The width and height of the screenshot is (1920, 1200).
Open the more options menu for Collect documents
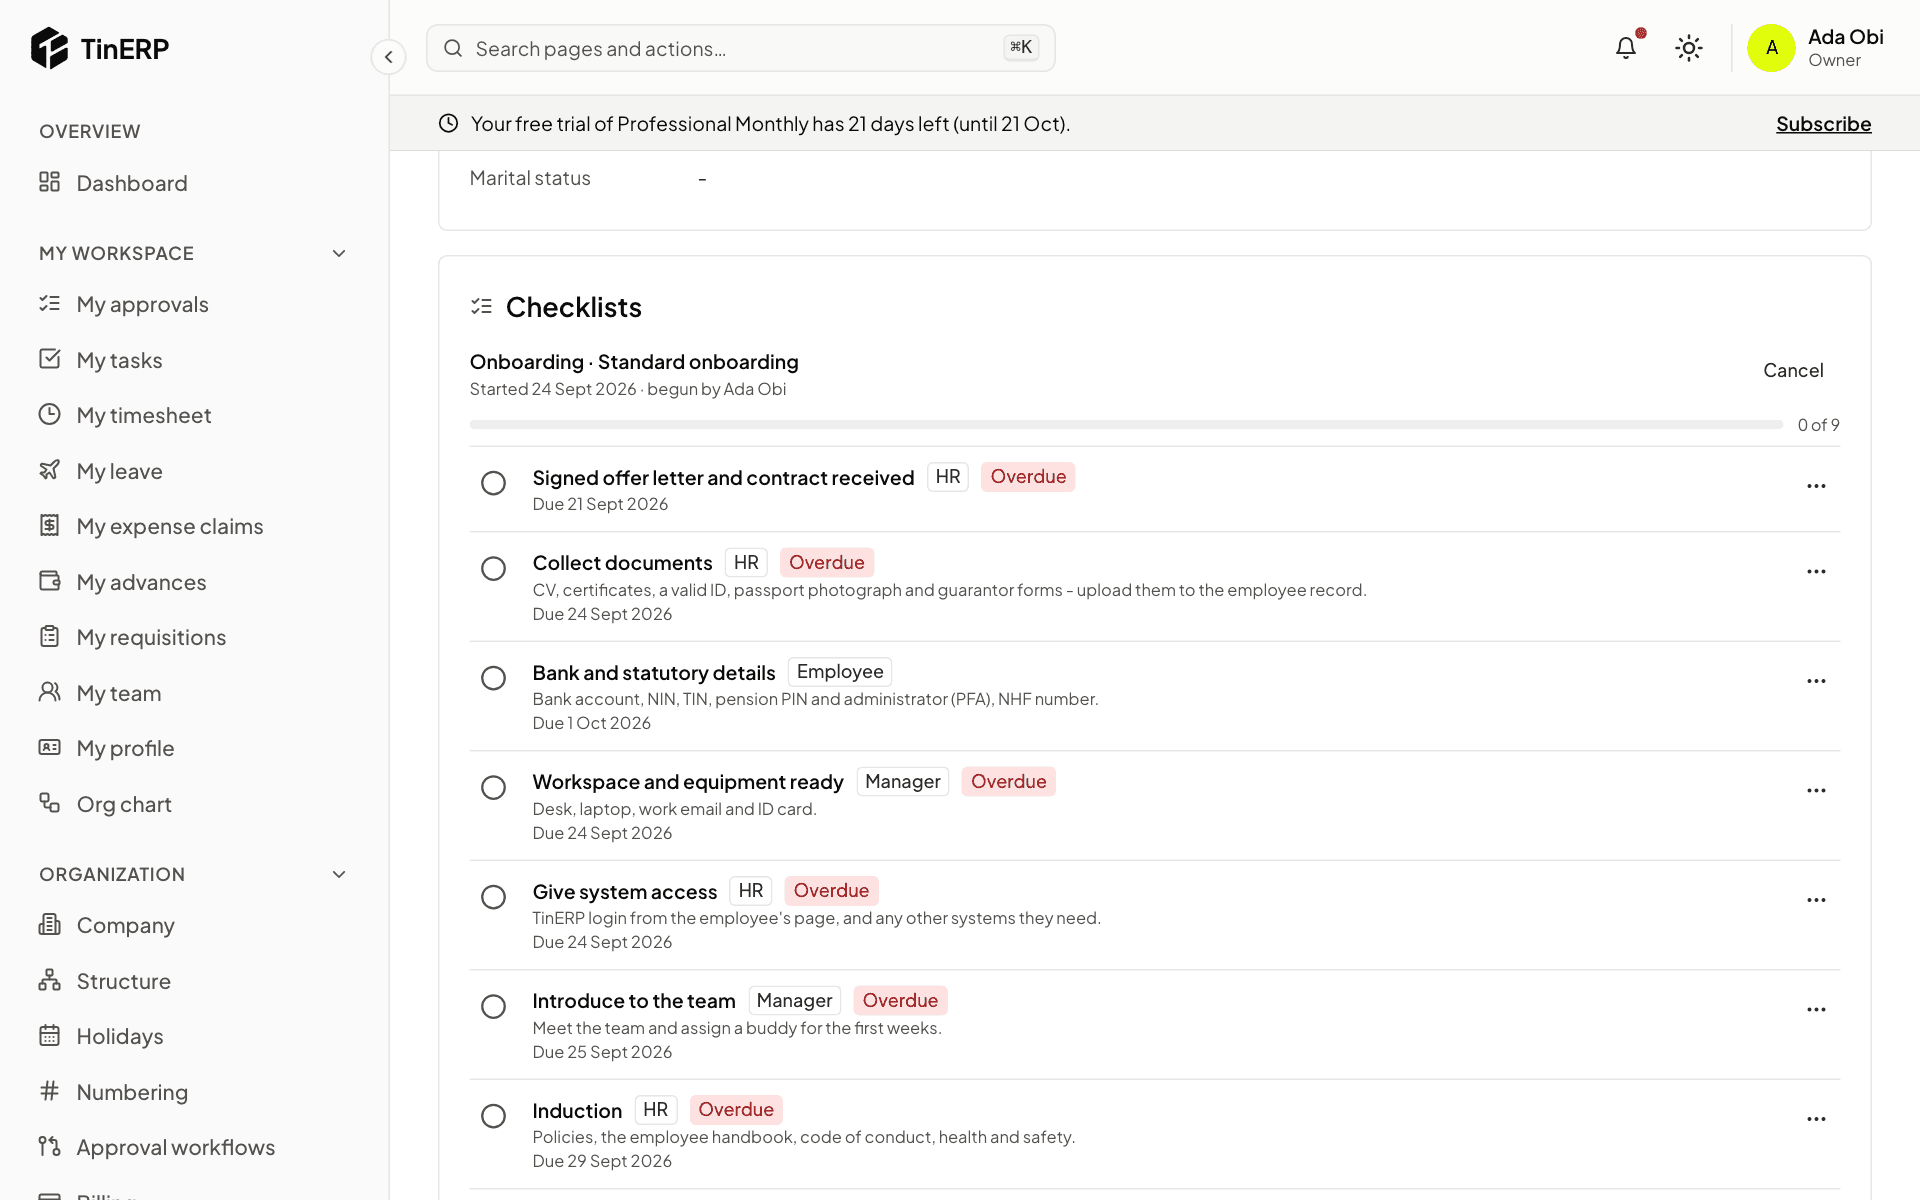[1816, 572]
